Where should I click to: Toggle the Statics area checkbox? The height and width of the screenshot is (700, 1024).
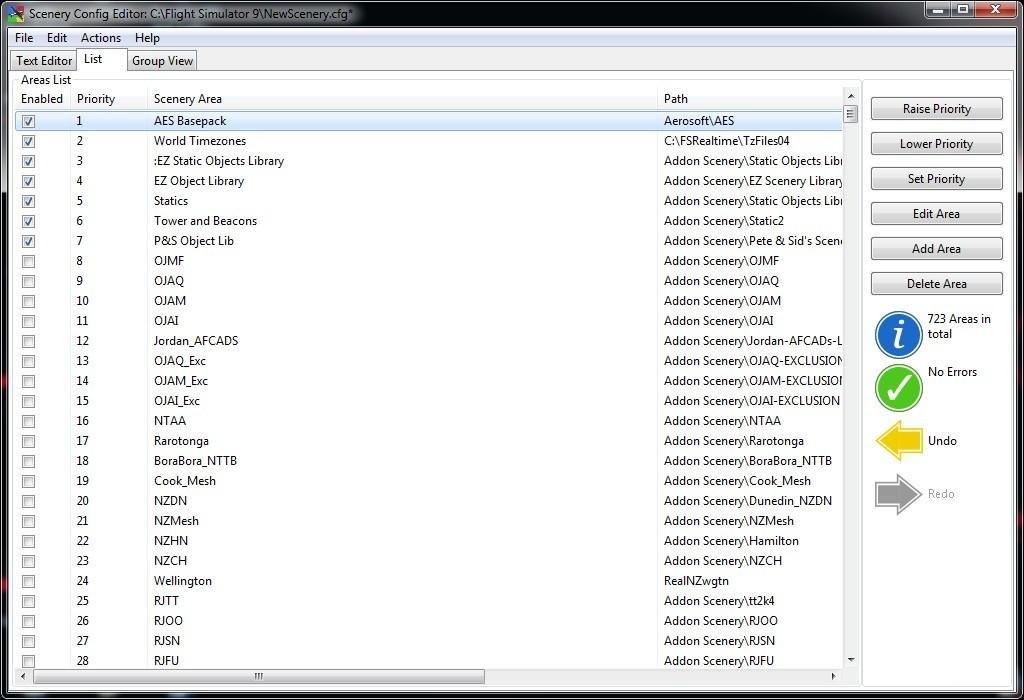(28, 201)
